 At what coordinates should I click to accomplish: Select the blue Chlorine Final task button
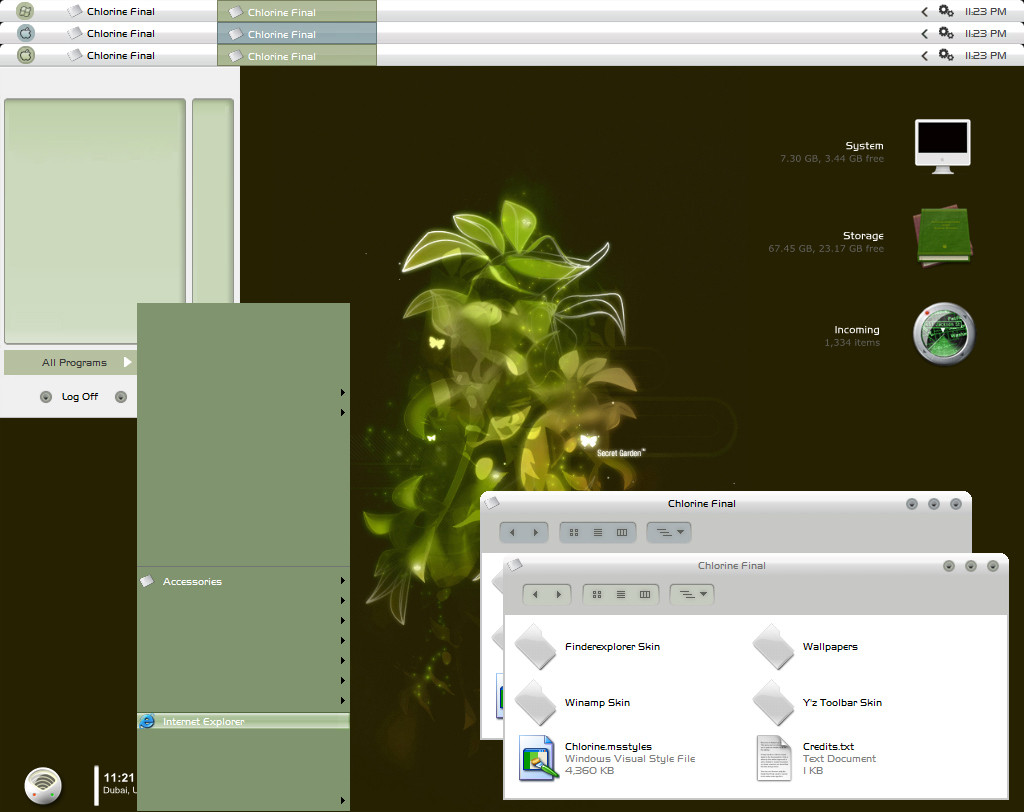tap(297, 34)
